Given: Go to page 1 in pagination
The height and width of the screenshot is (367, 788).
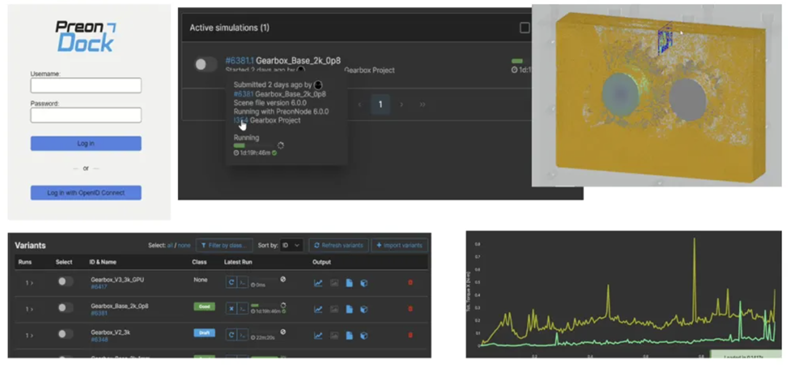Looking at the screenshot, I should tap(380, 105).
